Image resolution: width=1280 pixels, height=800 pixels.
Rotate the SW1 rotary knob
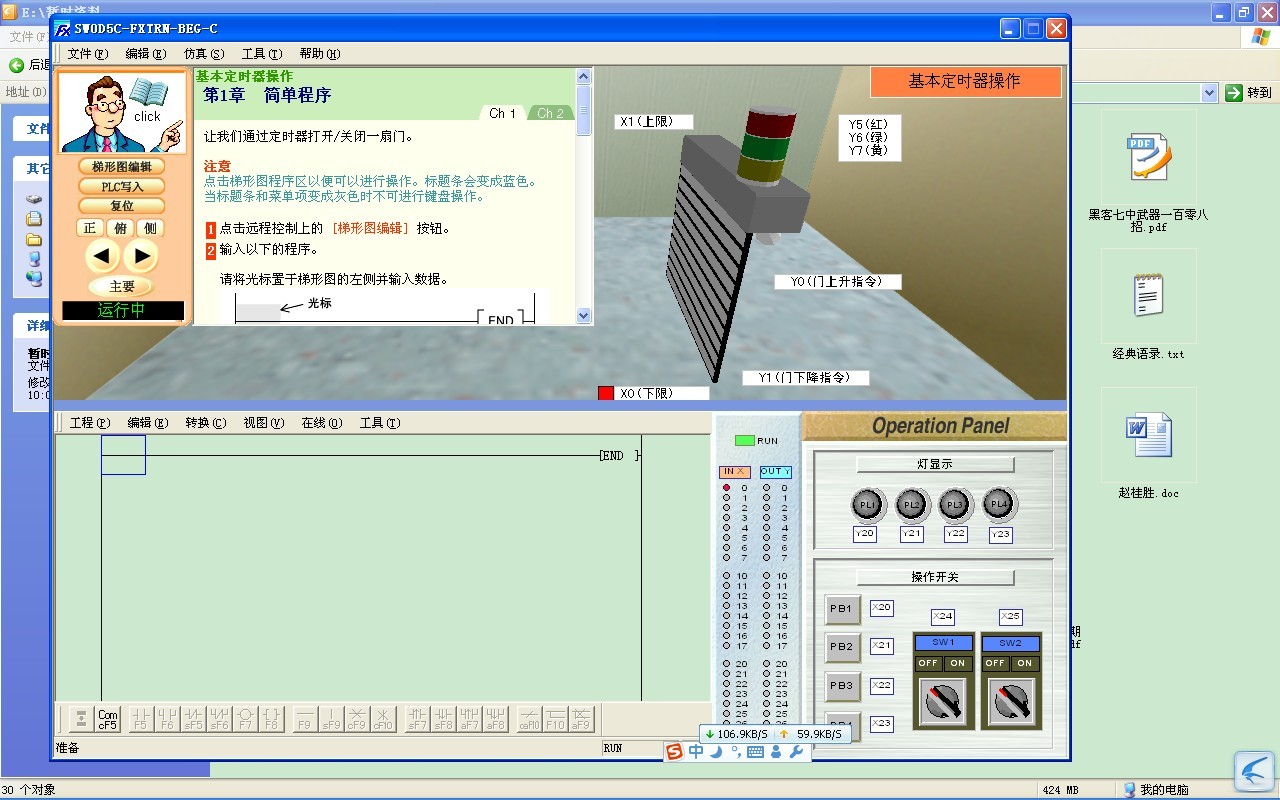click(x=943, y=701)
